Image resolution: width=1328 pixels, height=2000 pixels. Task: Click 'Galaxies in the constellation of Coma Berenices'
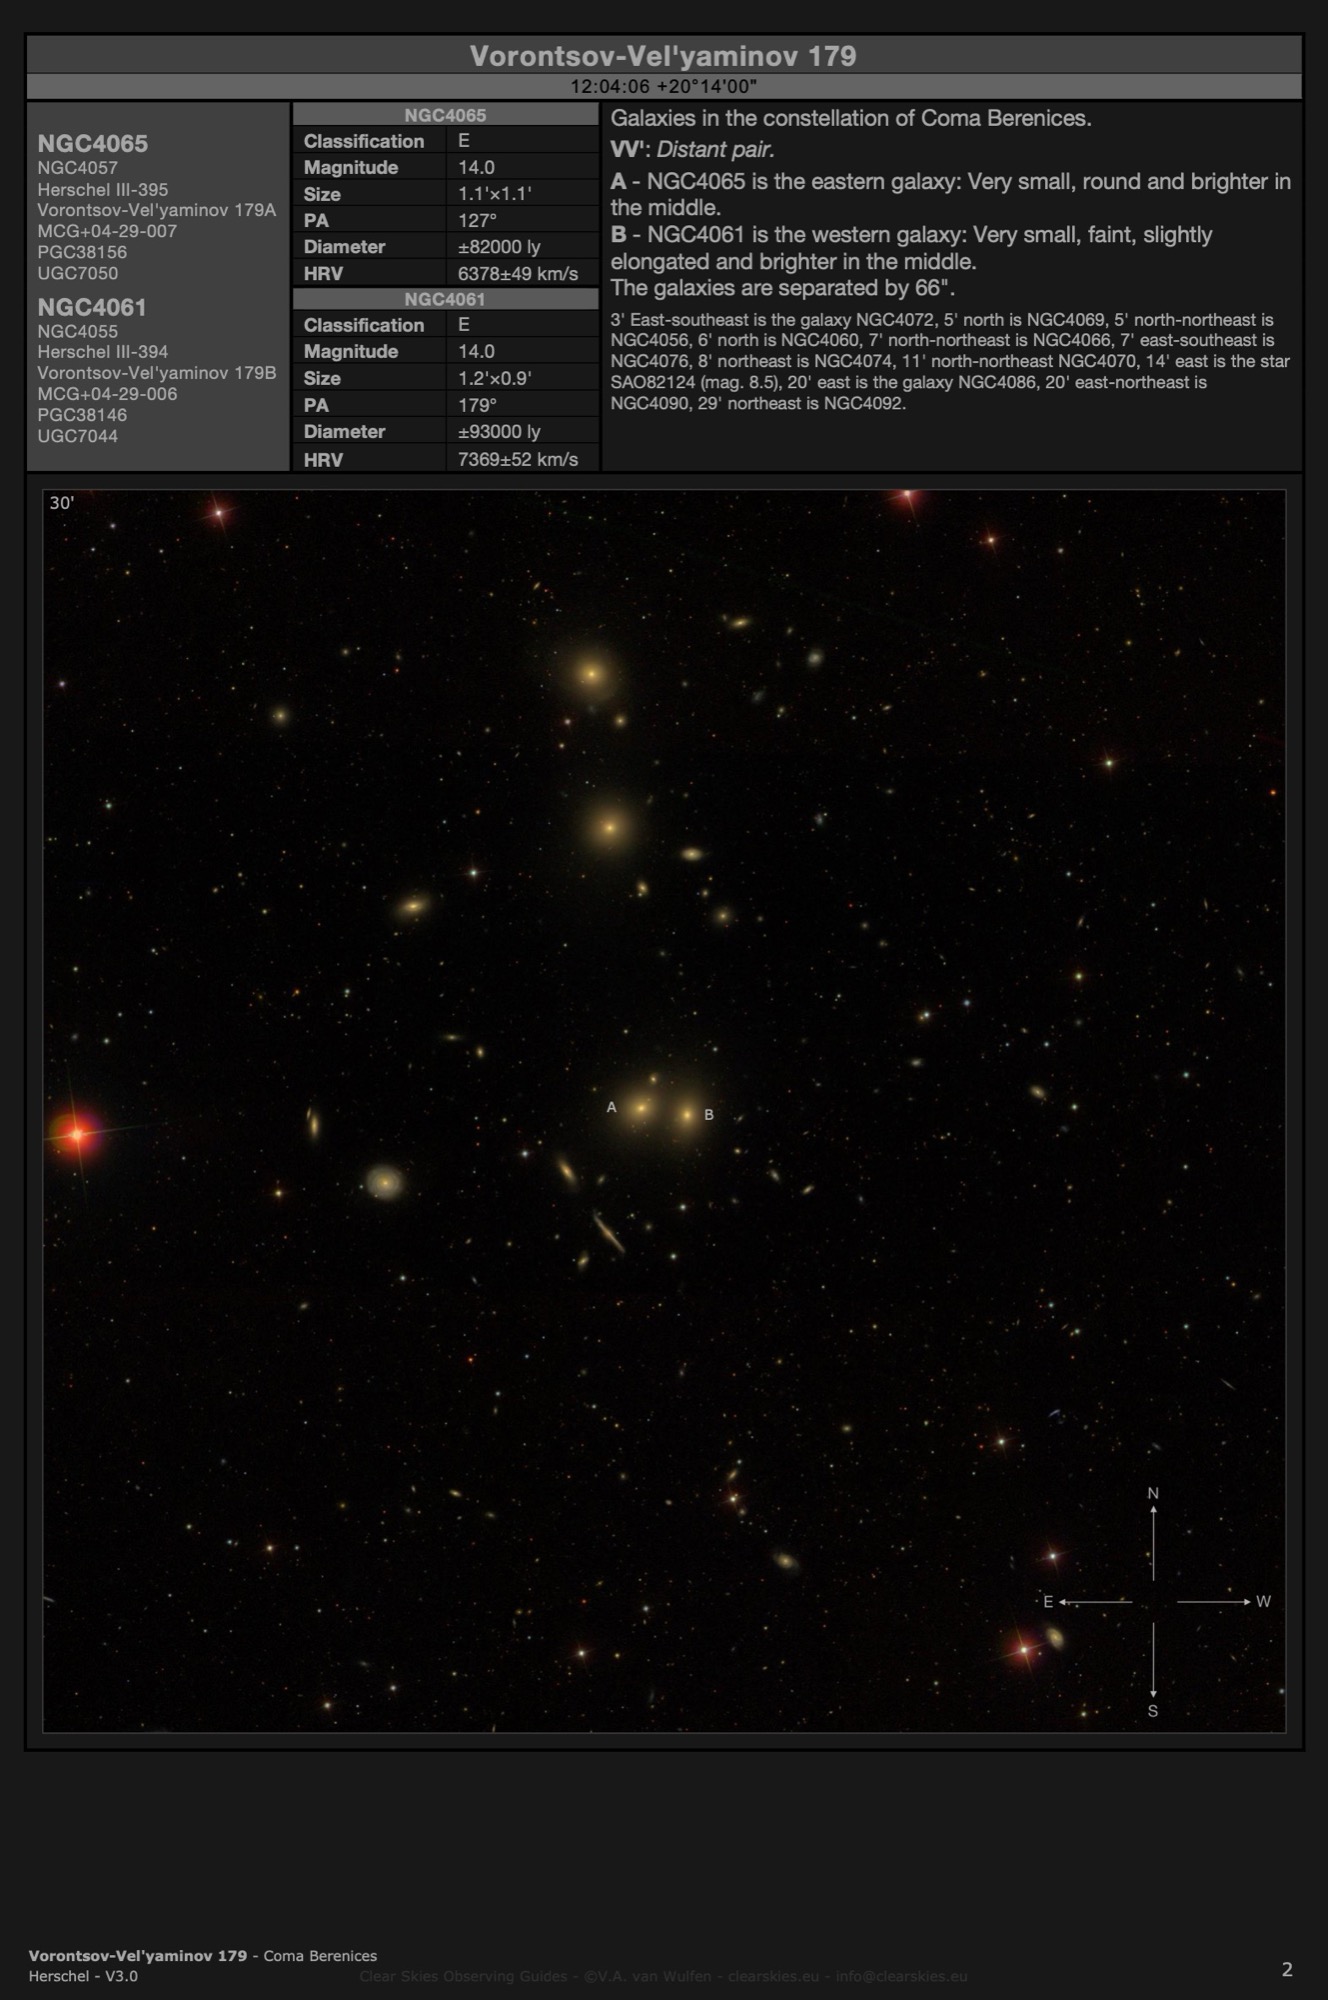851,118
